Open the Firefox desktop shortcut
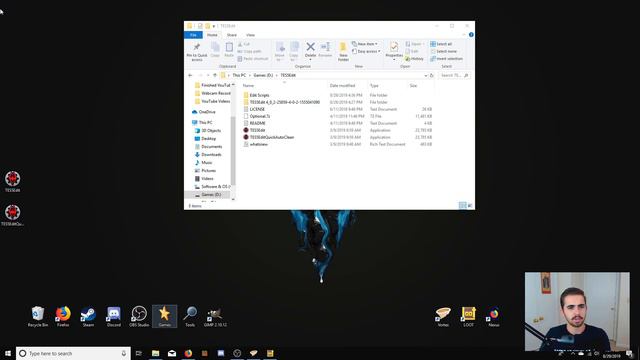 [x=63, y=316]
